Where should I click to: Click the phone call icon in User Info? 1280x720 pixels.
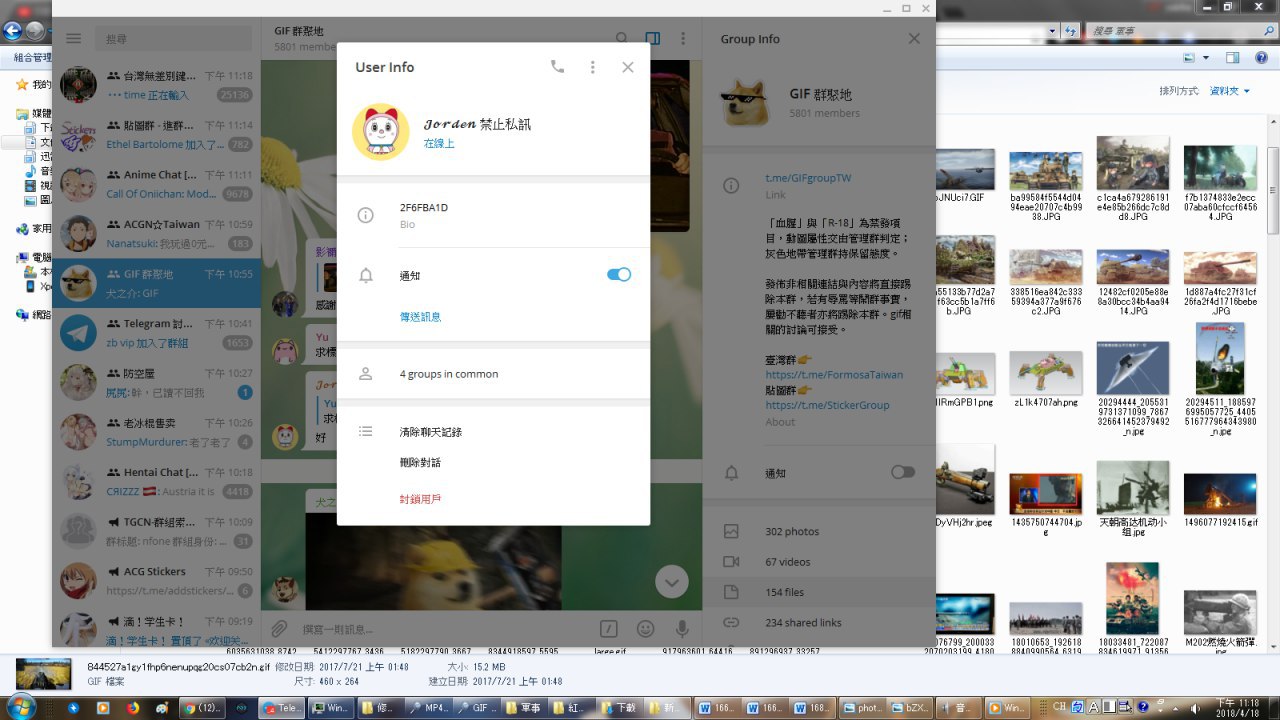click(x=557, y=67)
